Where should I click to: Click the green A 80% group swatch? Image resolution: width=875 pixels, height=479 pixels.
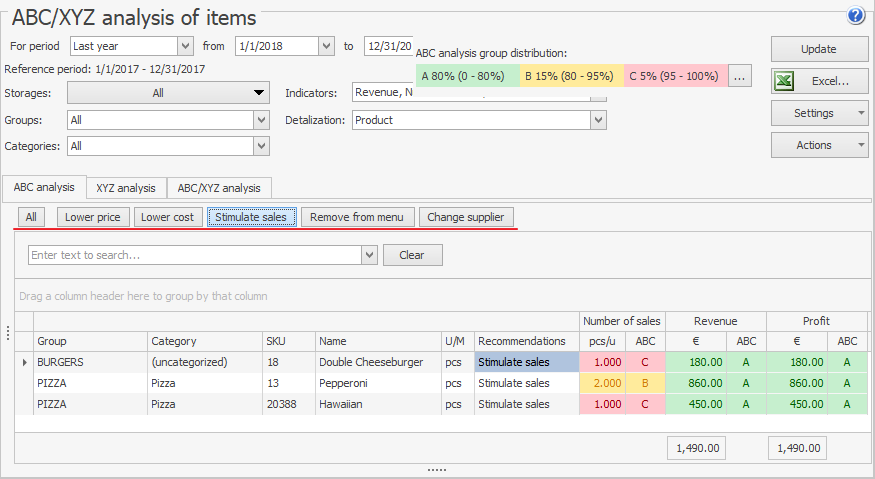(x=467, y=76)
